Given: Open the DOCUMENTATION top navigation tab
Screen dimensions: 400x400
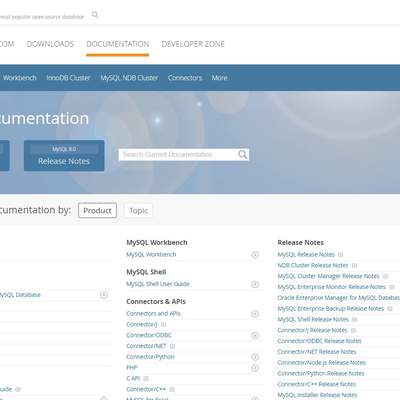Looking at the screenshot, I should (x=118, y=44).
